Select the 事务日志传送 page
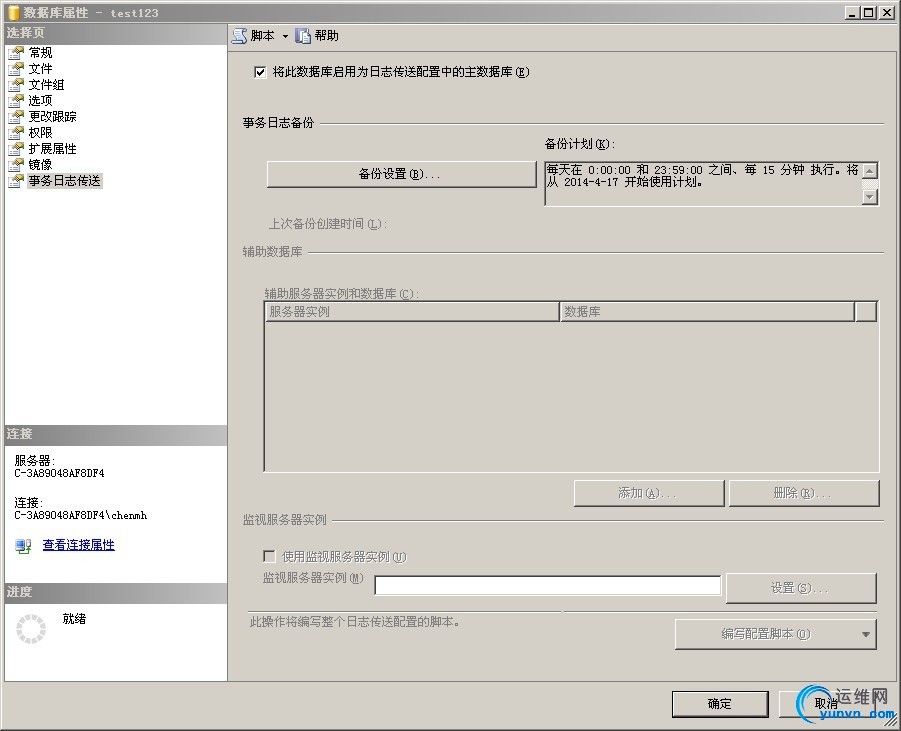This screenshot has width=901, height=731. pyautogui.click(x=64, y=181)
